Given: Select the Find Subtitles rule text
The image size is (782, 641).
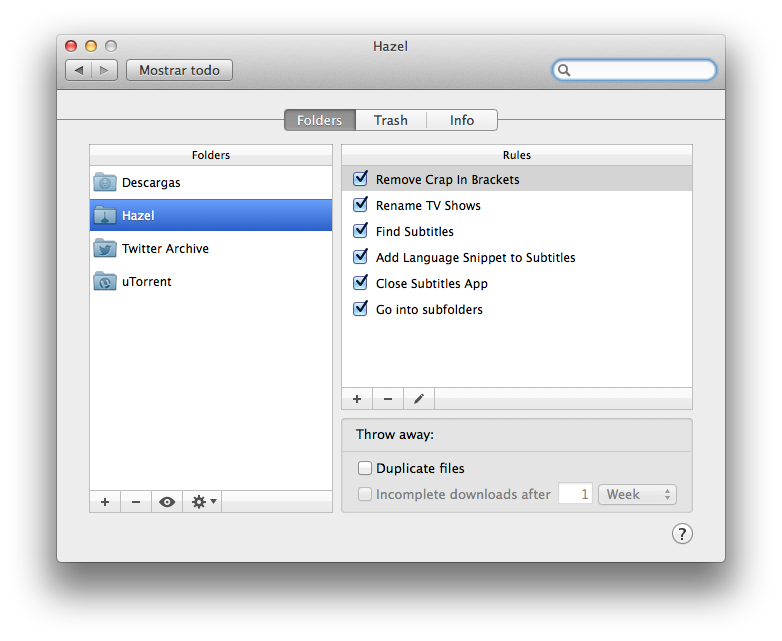Looking at the screenshot, I should click(415, 231).
